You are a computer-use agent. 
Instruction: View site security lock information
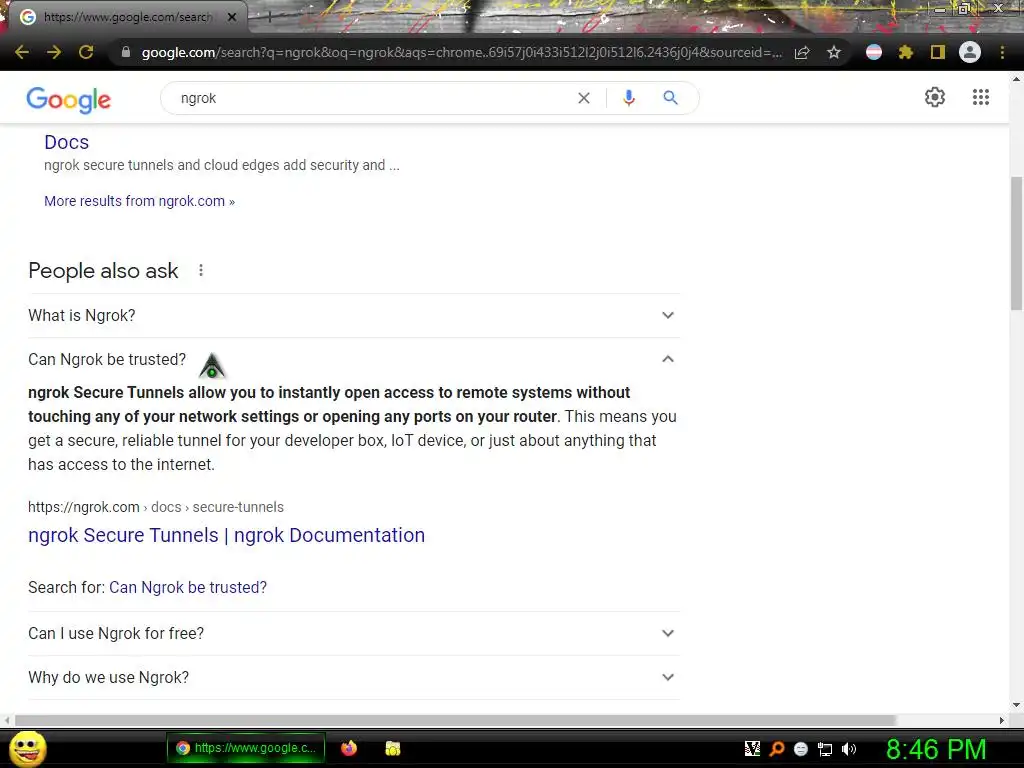click(126, 52)
